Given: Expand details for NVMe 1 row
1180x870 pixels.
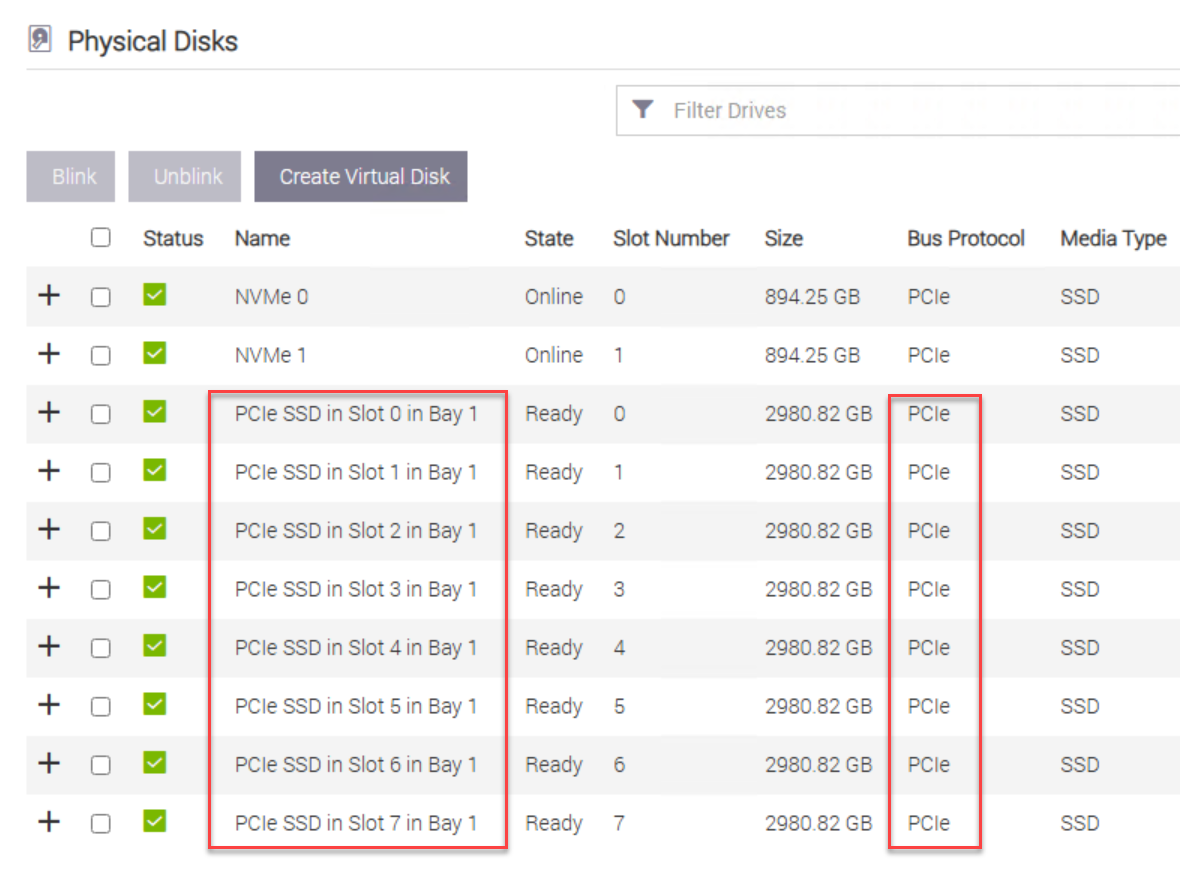Looking at the screenshot, I should point(49,355).
